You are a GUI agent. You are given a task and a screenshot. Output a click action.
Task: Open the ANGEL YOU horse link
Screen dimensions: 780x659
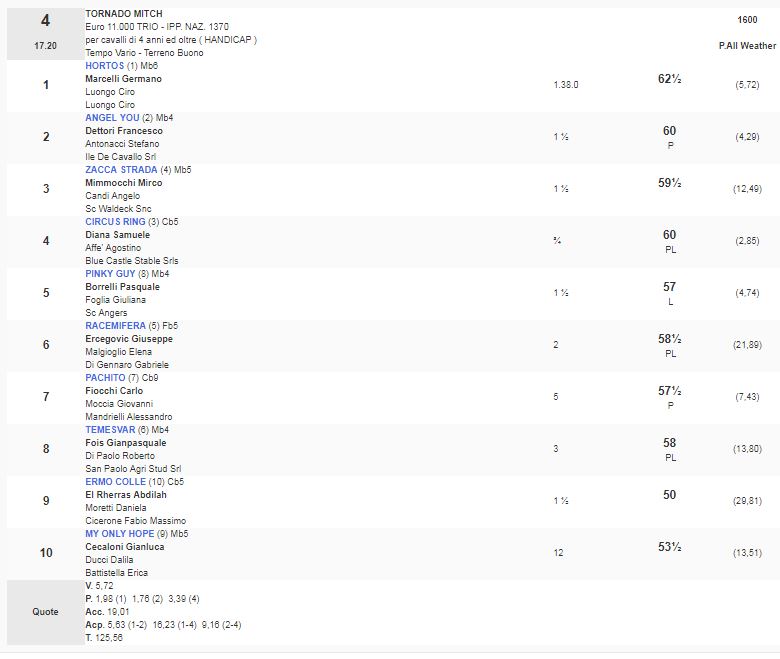point(112,118)
